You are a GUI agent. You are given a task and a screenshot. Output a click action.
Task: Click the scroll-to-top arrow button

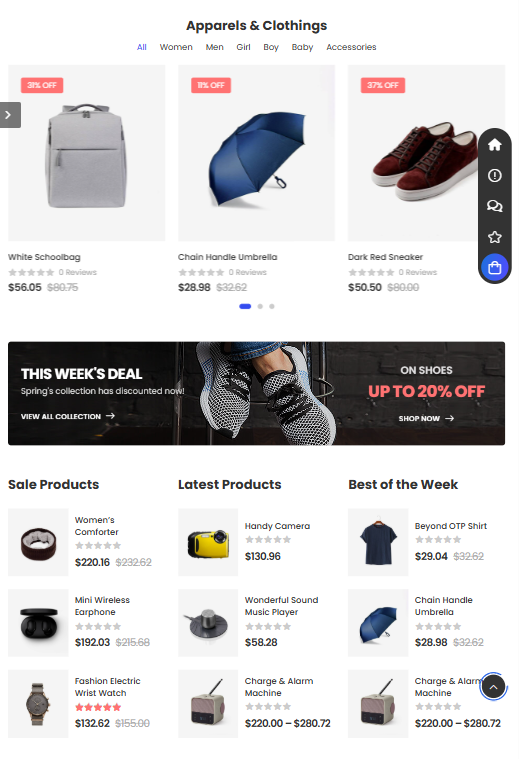tap(493, 686)
